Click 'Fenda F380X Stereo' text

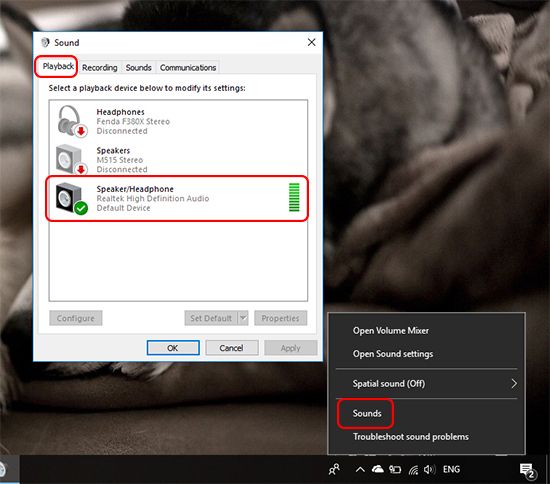[x=133, y=121]
